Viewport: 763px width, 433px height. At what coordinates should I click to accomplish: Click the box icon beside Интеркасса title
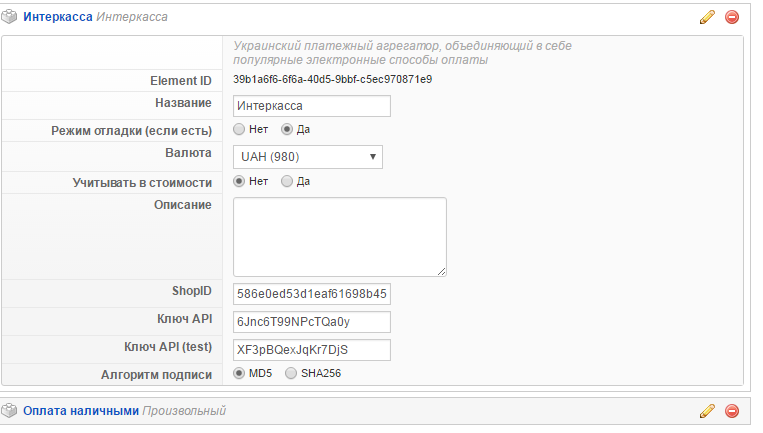tap(10, 17)
